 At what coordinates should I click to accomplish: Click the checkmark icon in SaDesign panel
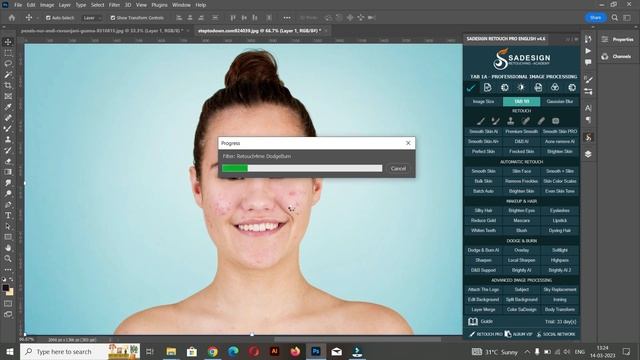click(471, 88)
